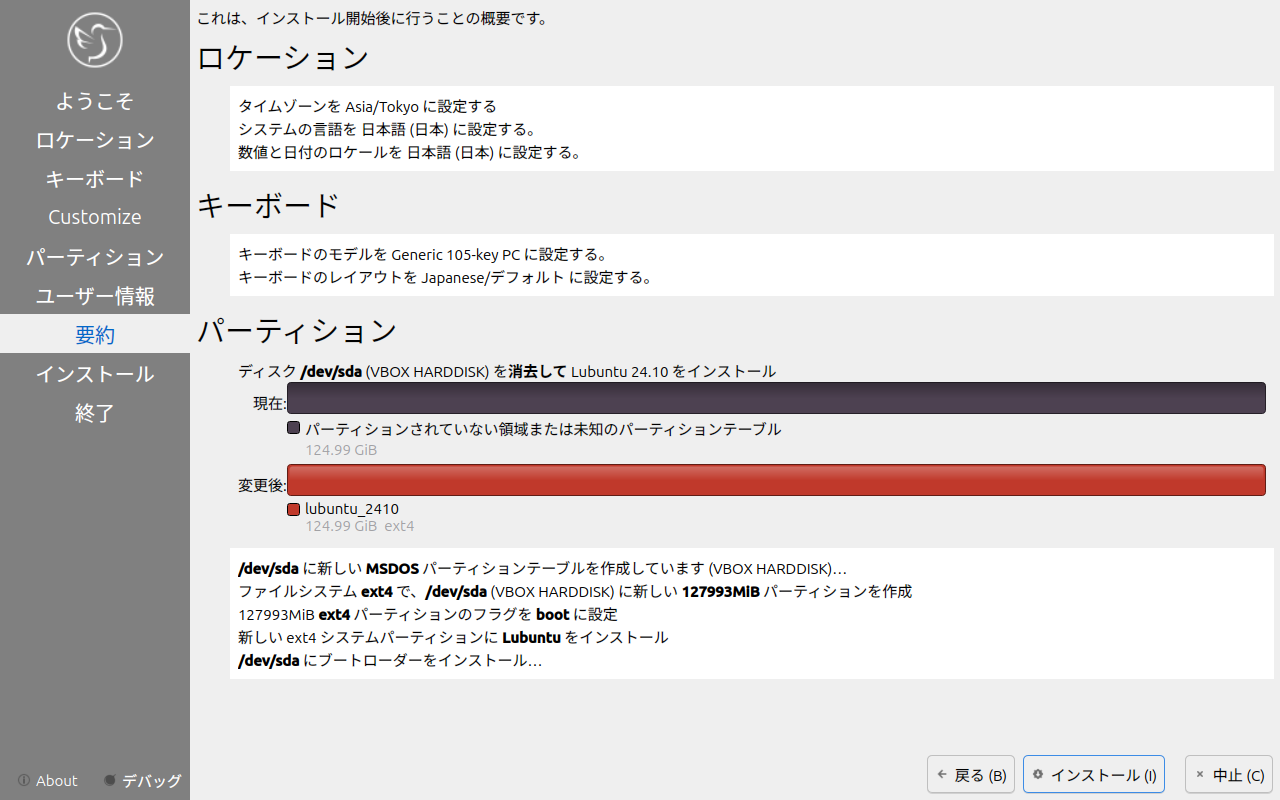The width and height of the screenshot is (1280, 800).
Task: Click the 127993MiB ext4 partition creation line
Action: [575, 591]
